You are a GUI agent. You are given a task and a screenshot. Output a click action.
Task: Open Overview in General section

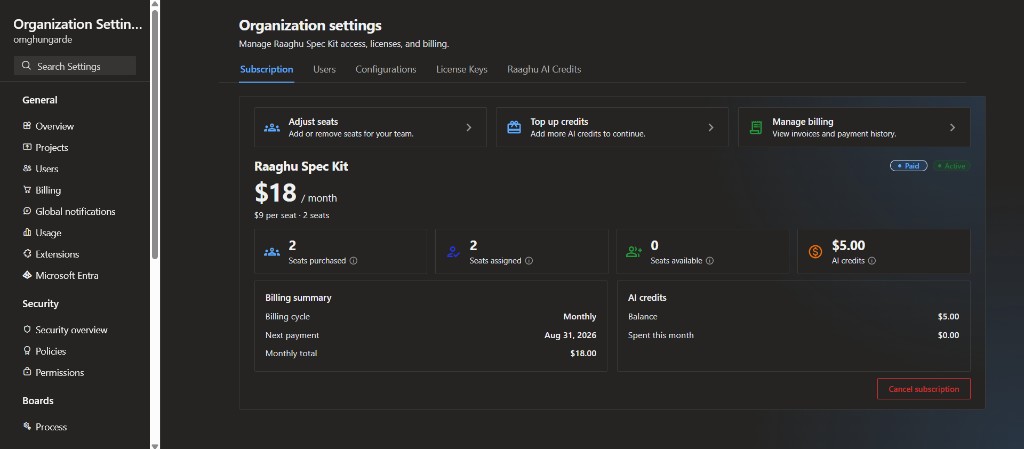click(x=54, y=126)
